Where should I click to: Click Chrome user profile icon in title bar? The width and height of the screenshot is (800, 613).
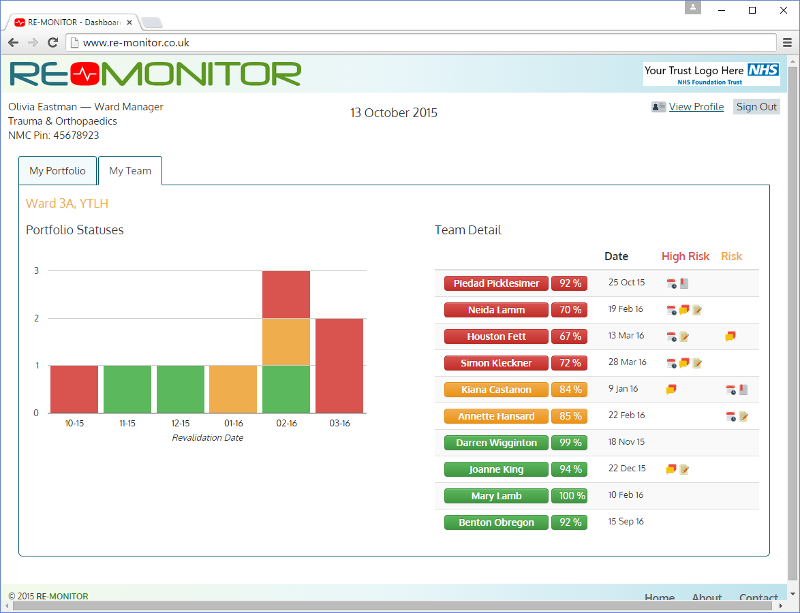[x=693, y=7]
